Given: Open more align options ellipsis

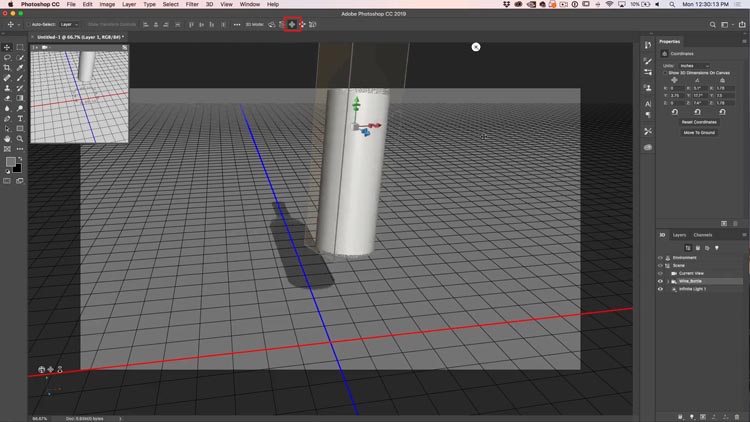Looking at the screenshot, I should [x=237, y=24].
